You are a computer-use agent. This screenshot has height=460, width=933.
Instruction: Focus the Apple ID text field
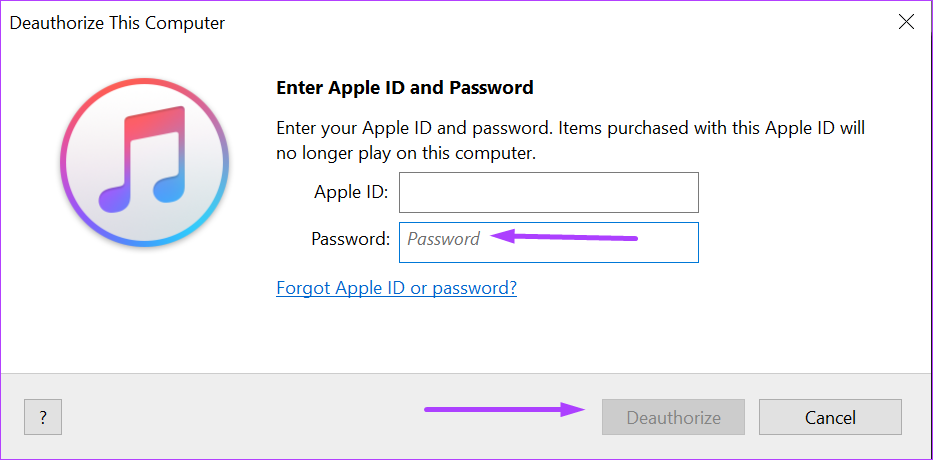pyautogui.click(x=548, y=192)
